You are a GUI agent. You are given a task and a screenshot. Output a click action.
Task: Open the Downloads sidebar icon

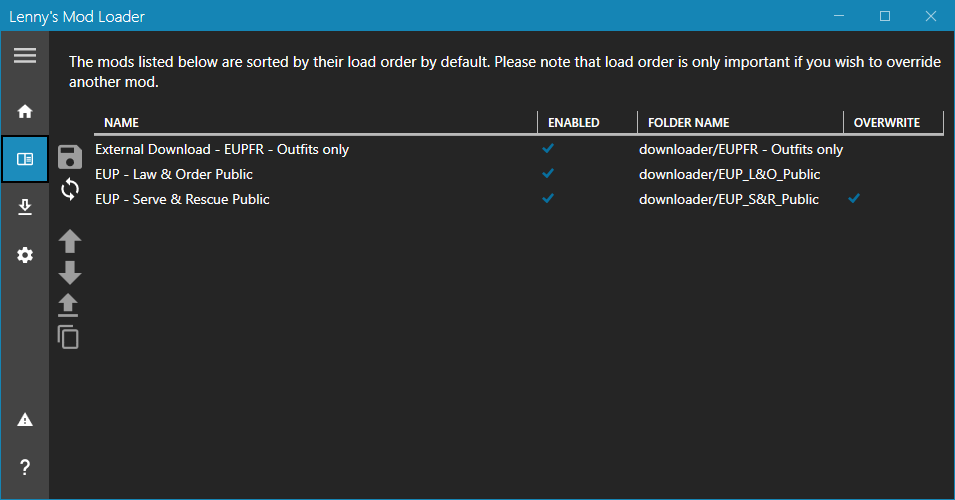click(25, 207)
